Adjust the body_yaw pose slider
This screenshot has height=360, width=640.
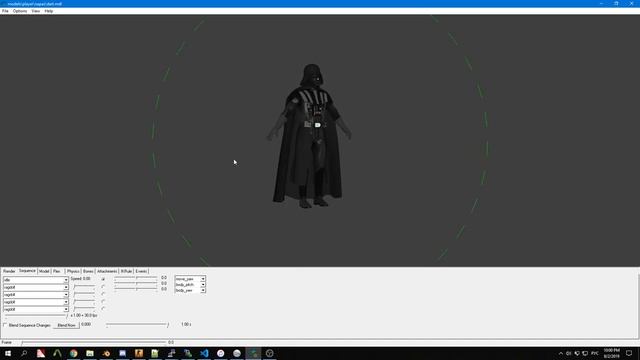click(x=136, y=289)
